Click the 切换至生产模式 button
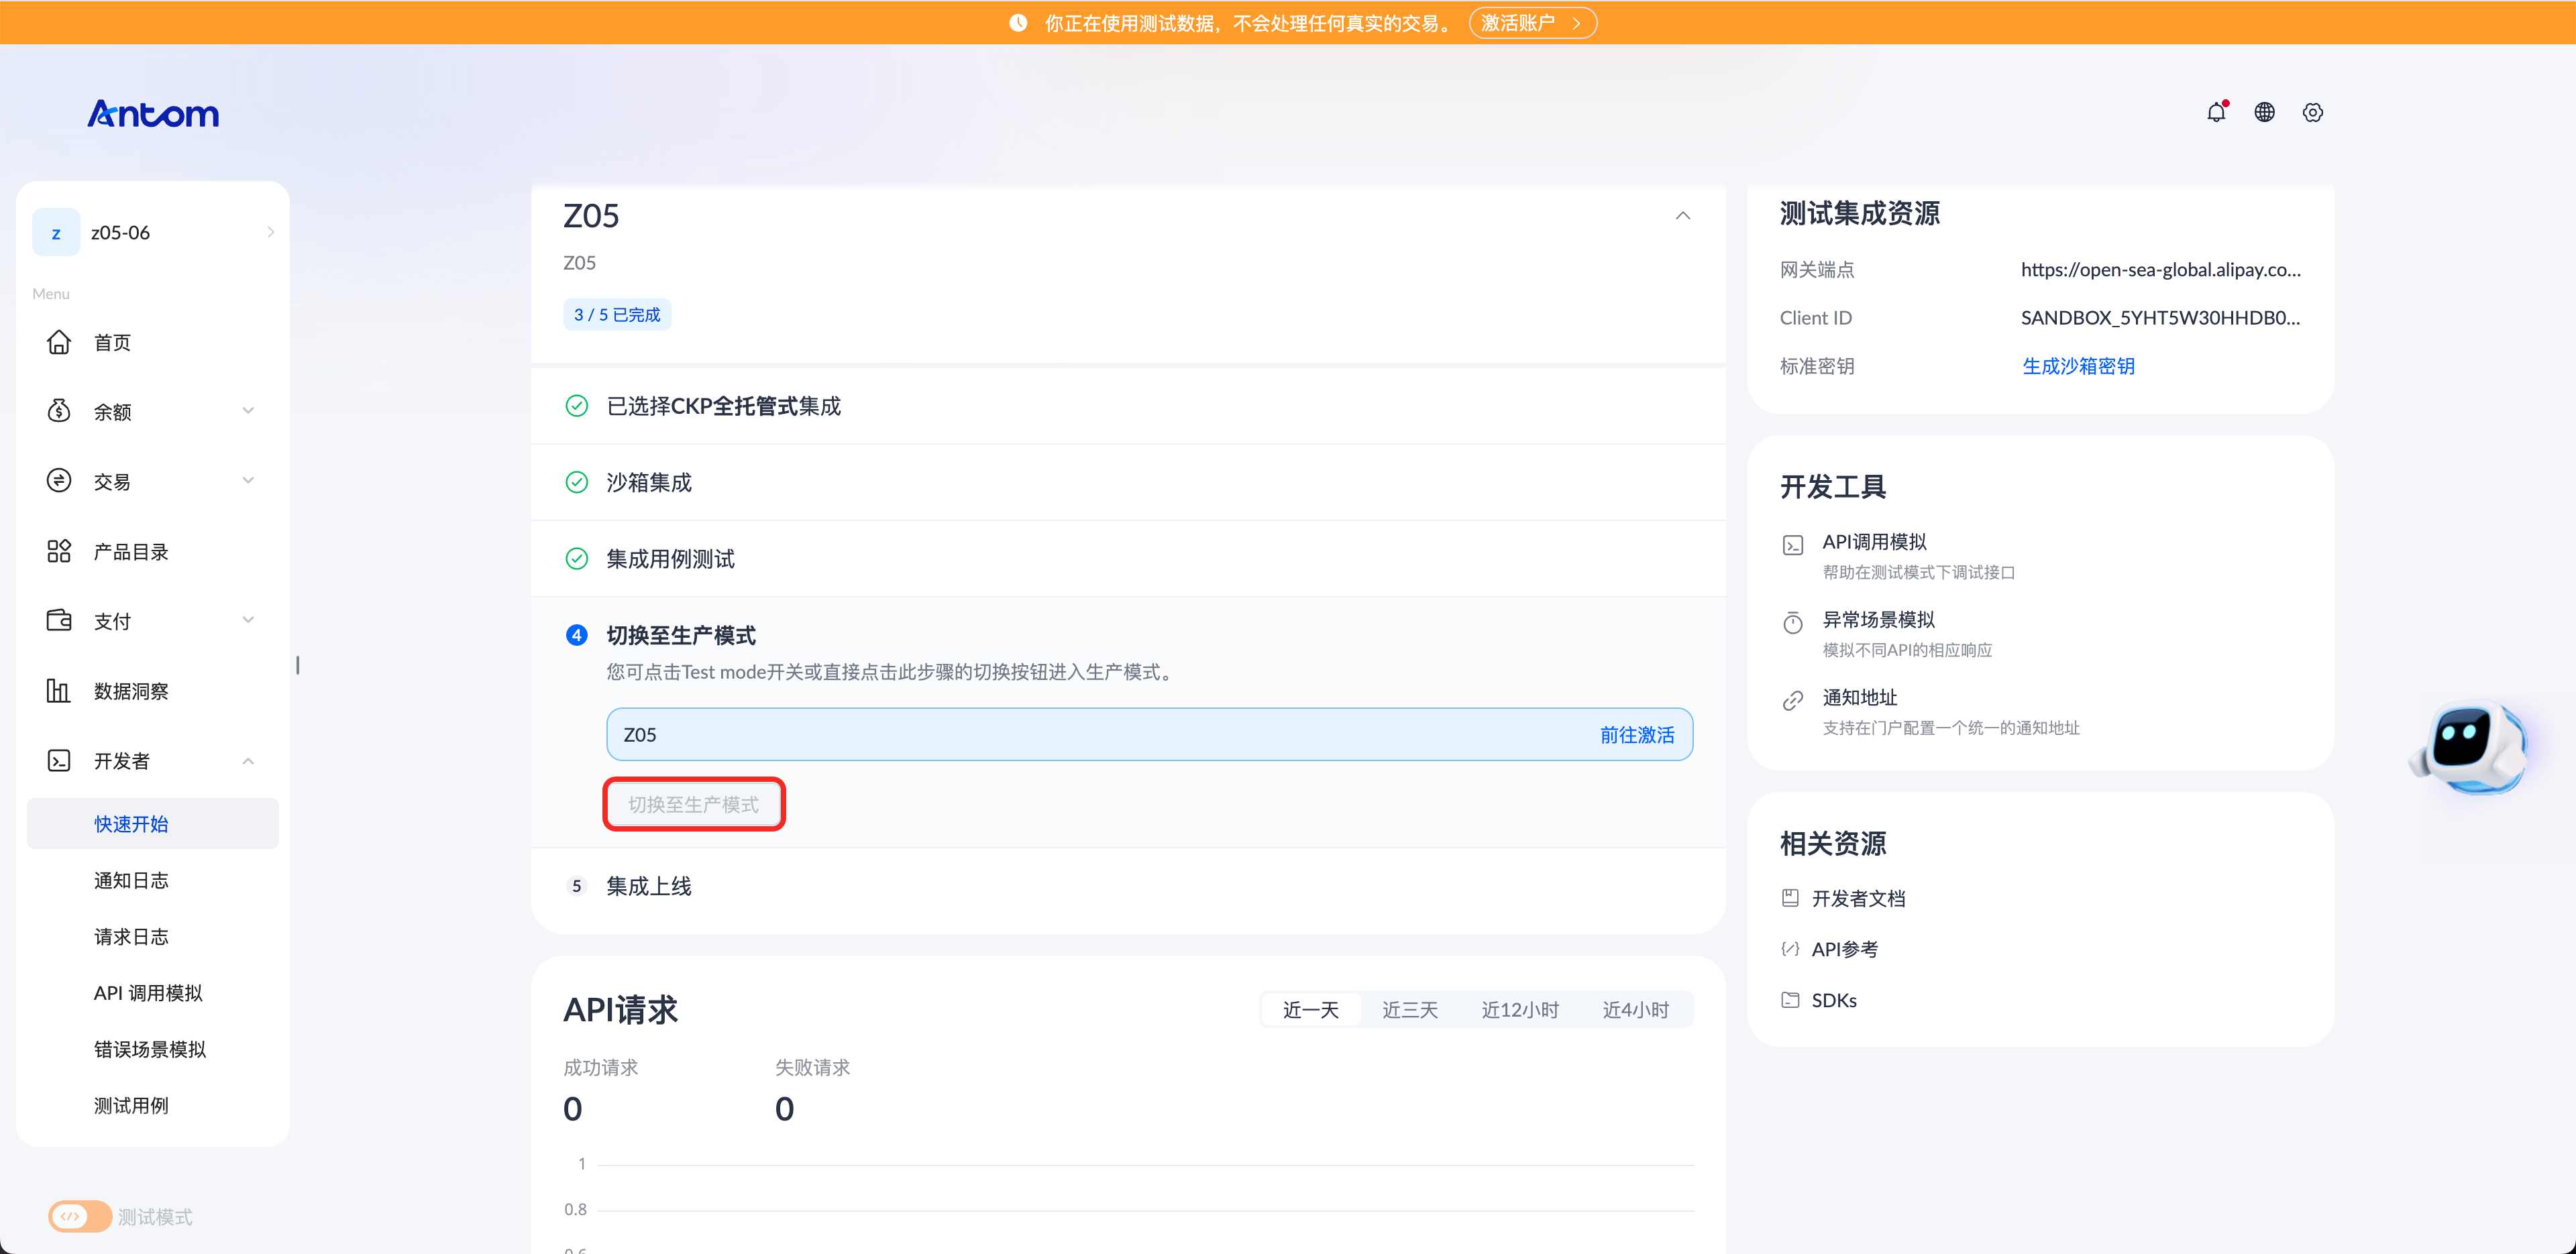2576x1254 pixels. (x=693, y=804)
